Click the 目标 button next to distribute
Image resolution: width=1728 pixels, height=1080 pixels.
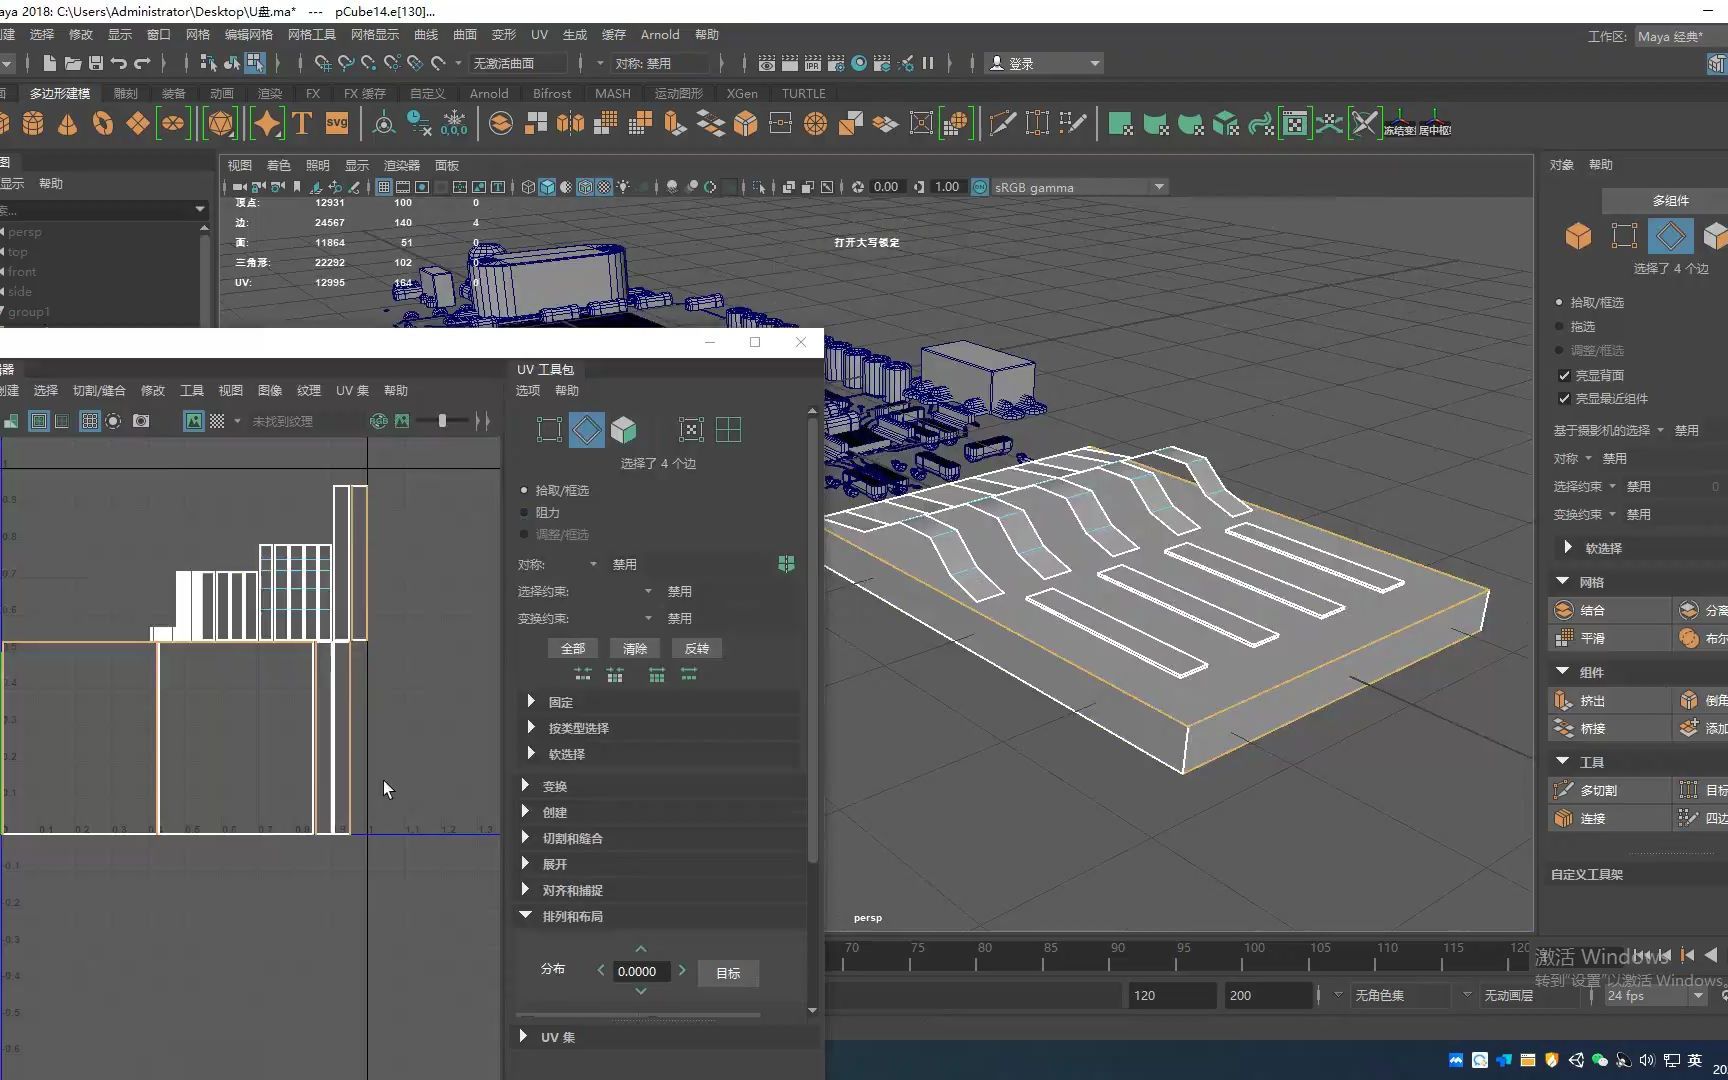[x=728, y=973]
